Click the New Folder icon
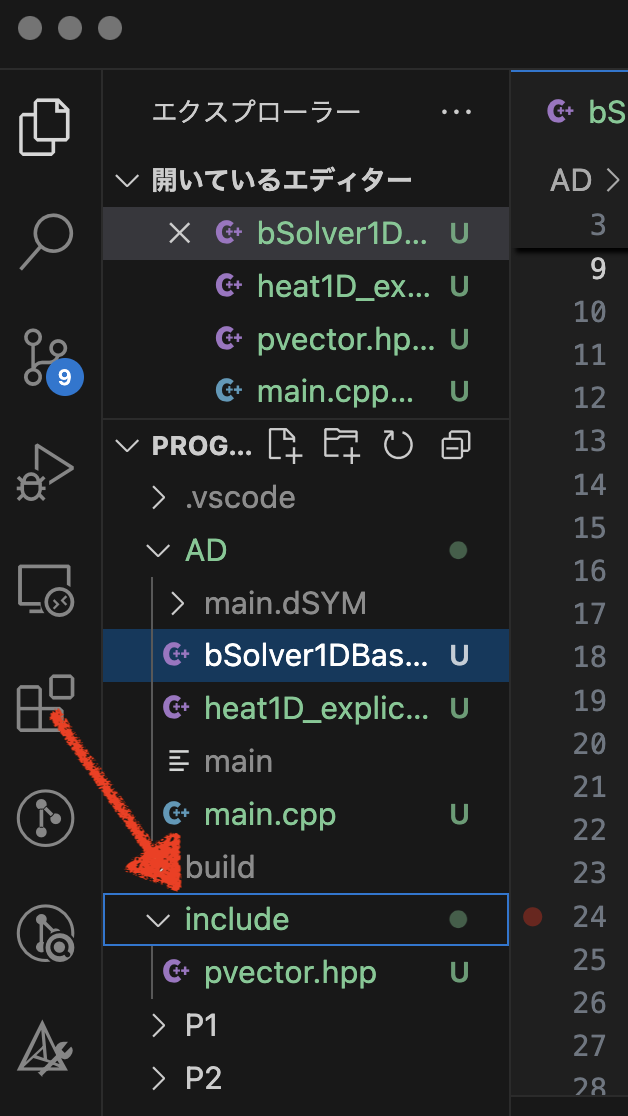628x1116 pixels. (x=341, y=445)
